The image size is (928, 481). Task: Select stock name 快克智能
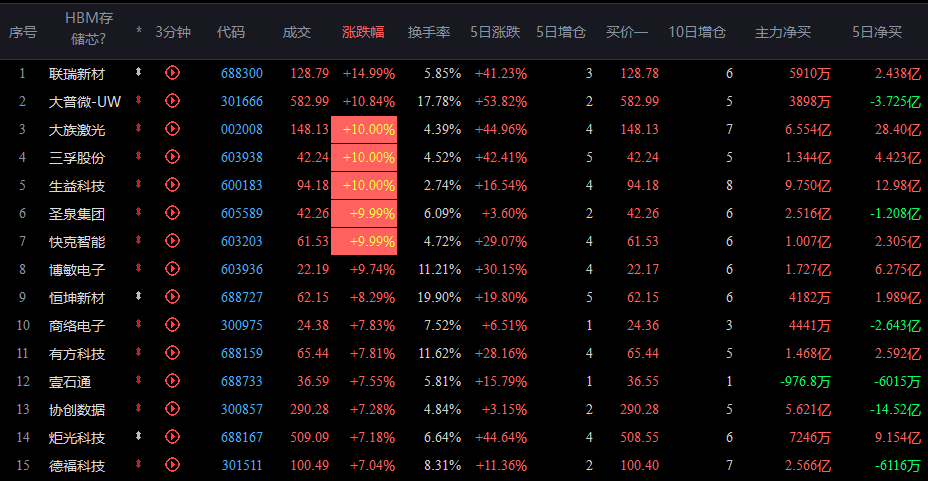77,242
